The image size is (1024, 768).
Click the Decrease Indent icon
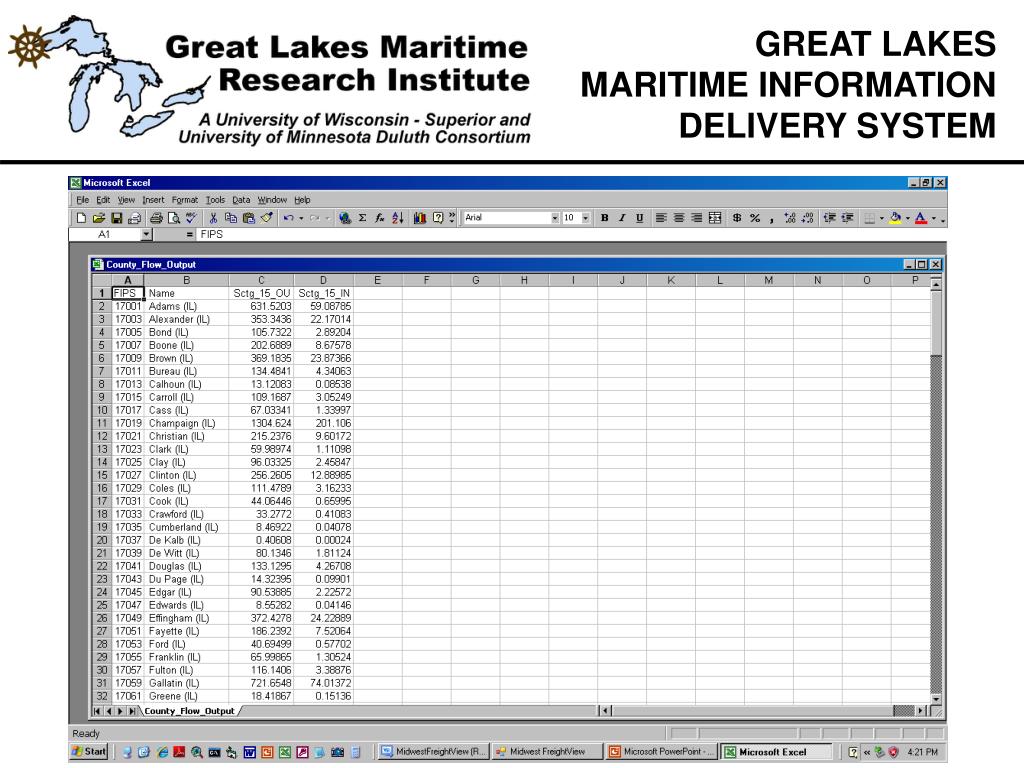pos(829,218)
